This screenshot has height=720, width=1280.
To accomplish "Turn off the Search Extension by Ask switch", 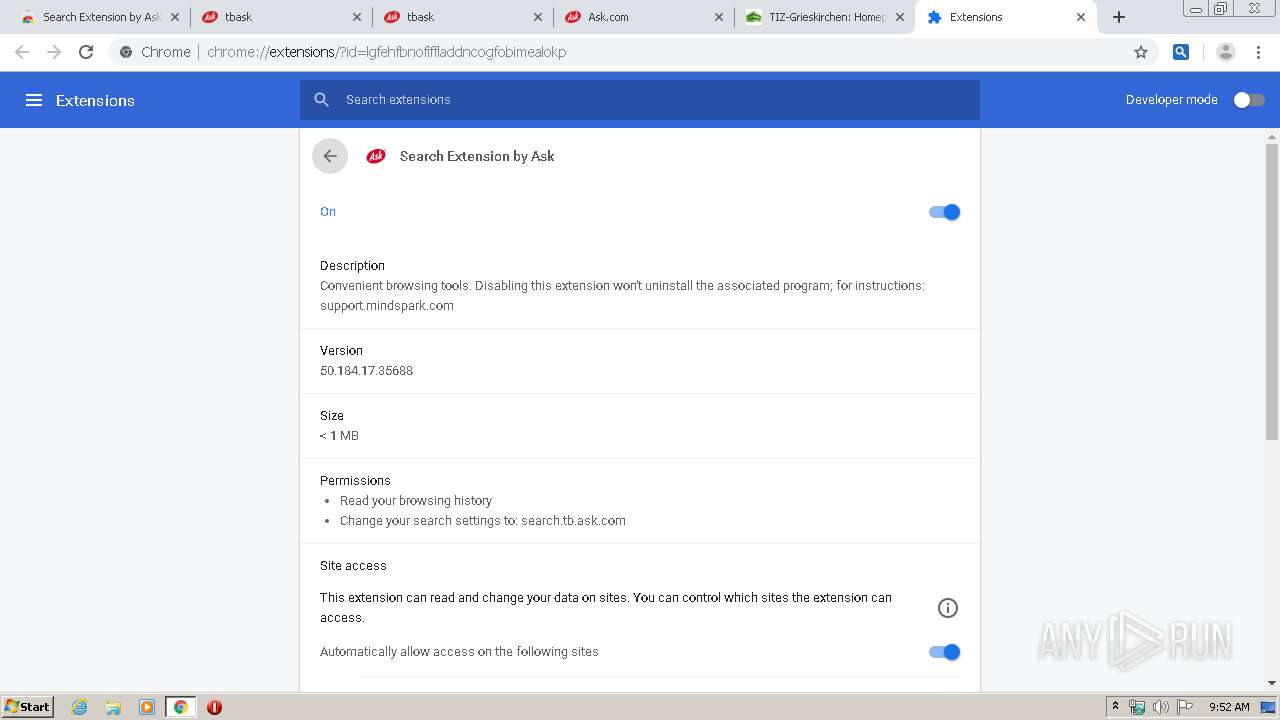I will click(x=944, y=212).
